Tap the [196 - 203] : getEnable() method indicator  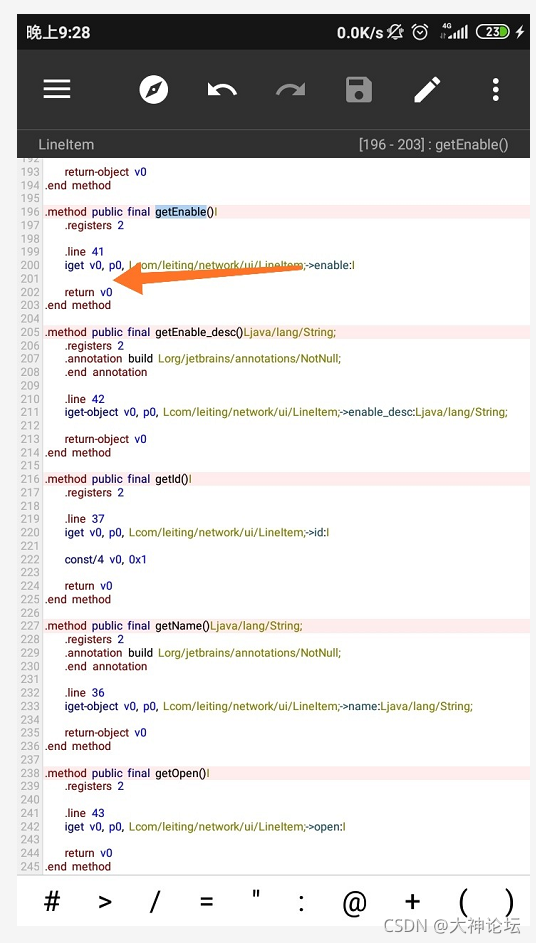tap(434, 144)
